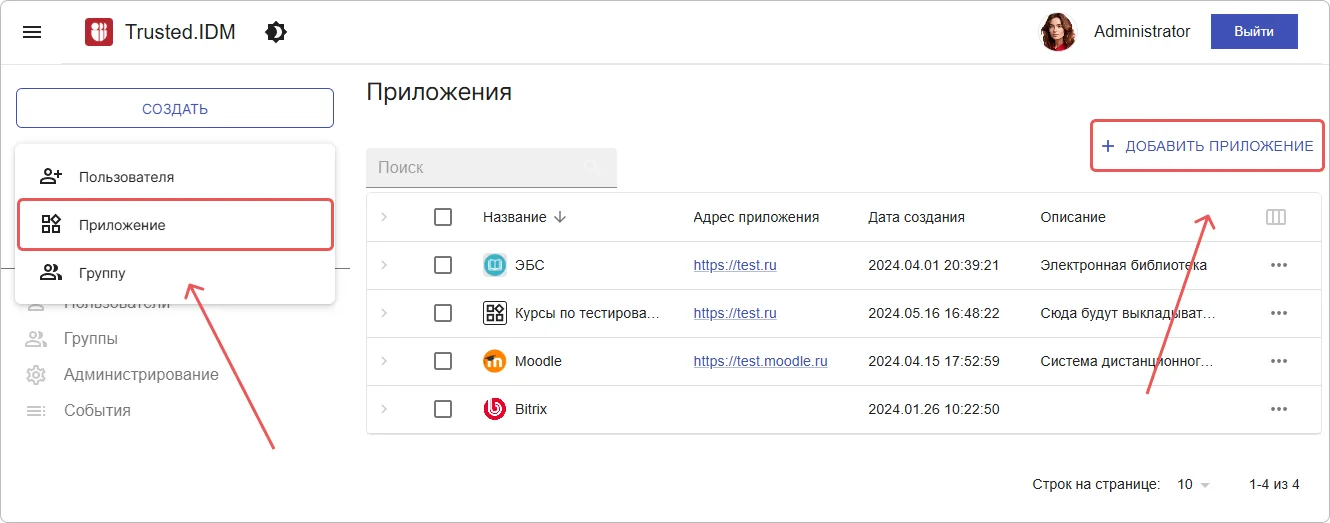1330x523 pixels.
Task: Tick the checkbox for the ЭБС application
Action: (x=443, y=265)
